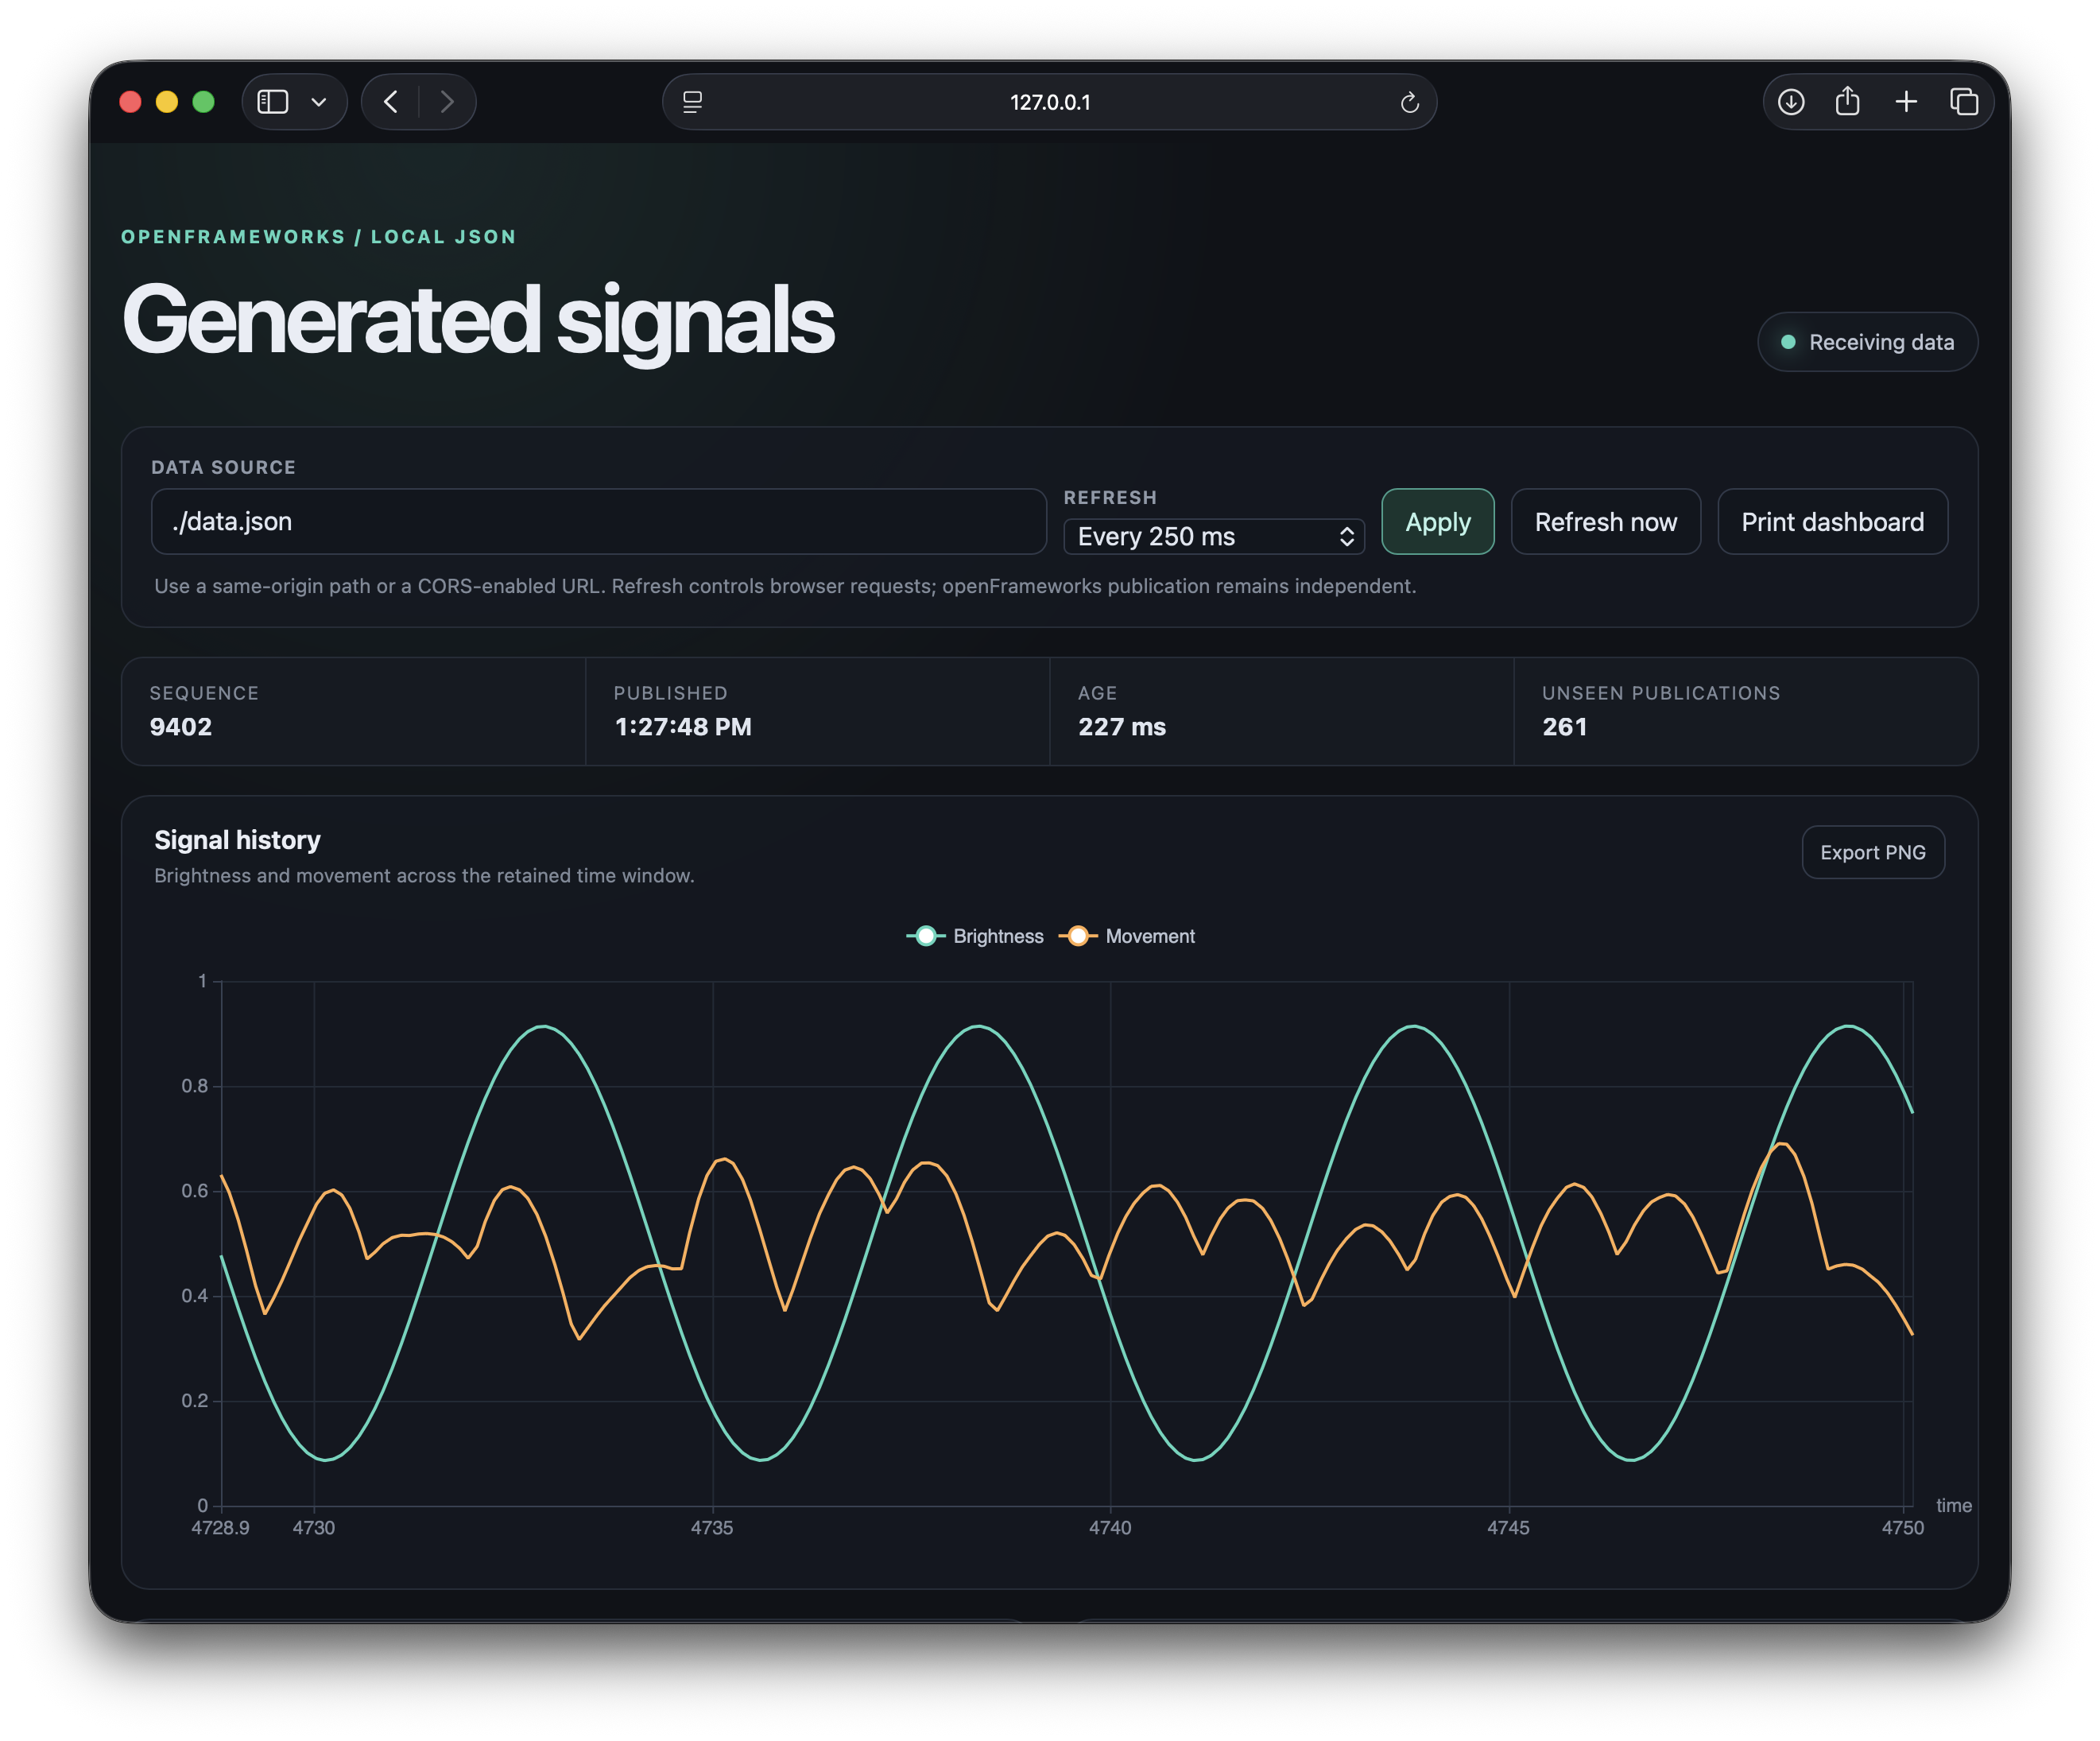Click the 4735 time axis label
The width and height of the screenshot is (2100, 1741).
click(712, 1527)
